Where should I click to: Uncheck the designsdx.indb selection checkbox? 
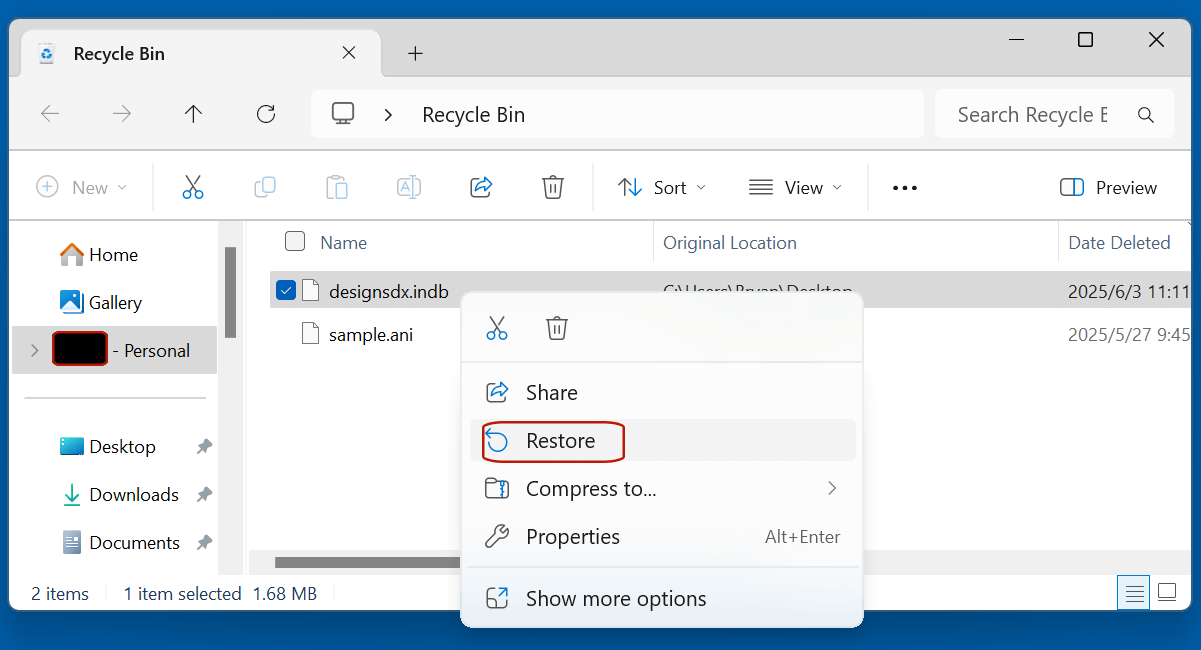coord(286,290)
